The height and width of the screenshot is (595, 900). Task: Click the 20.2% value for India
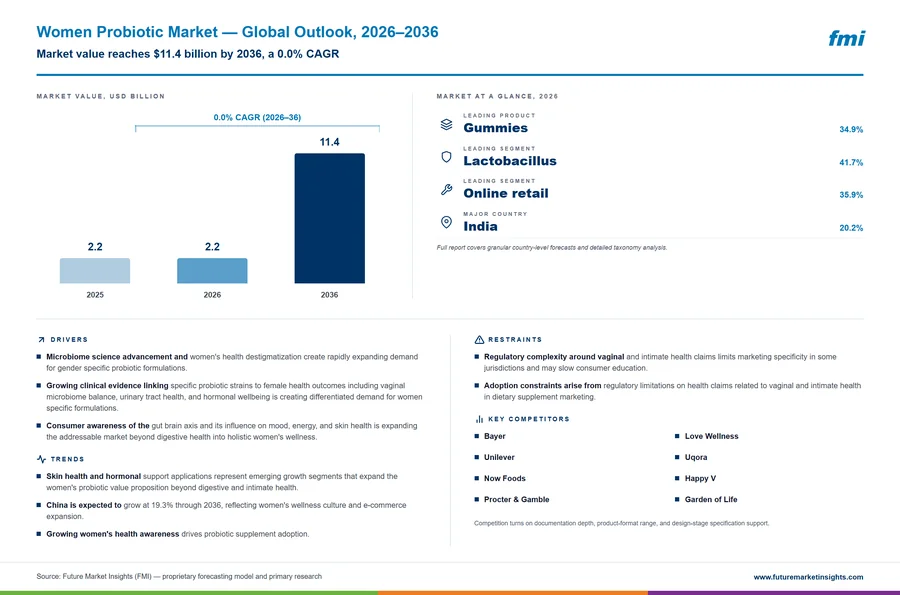click(x=851, y=228)
